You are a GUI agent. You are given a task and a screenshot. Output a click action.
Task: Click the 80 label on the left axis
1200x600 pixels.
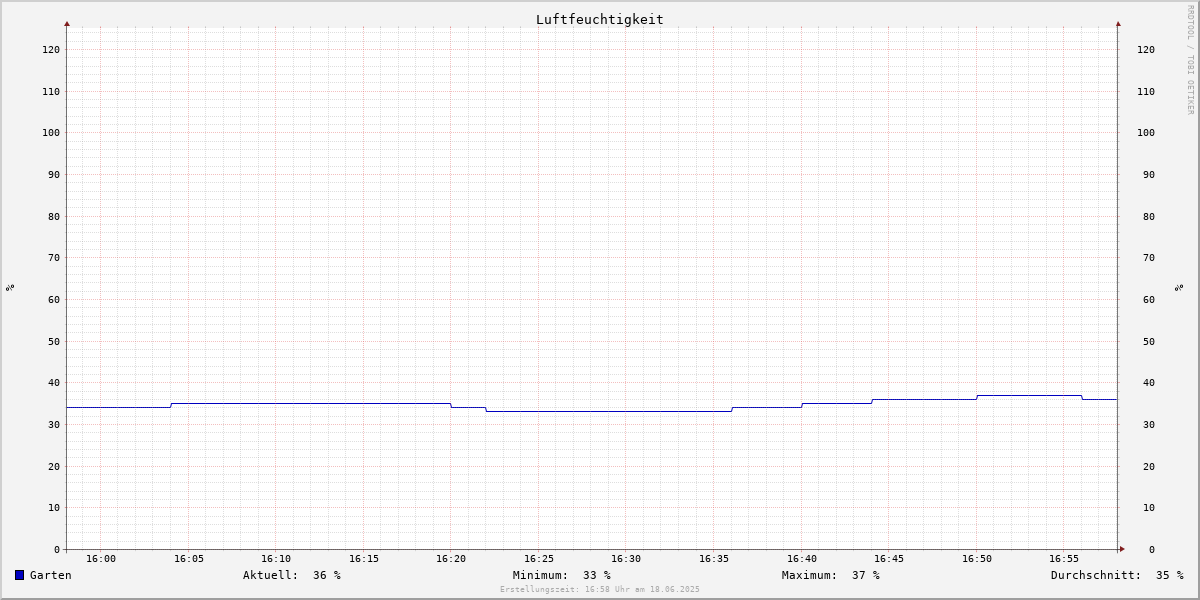pos(54,216)
